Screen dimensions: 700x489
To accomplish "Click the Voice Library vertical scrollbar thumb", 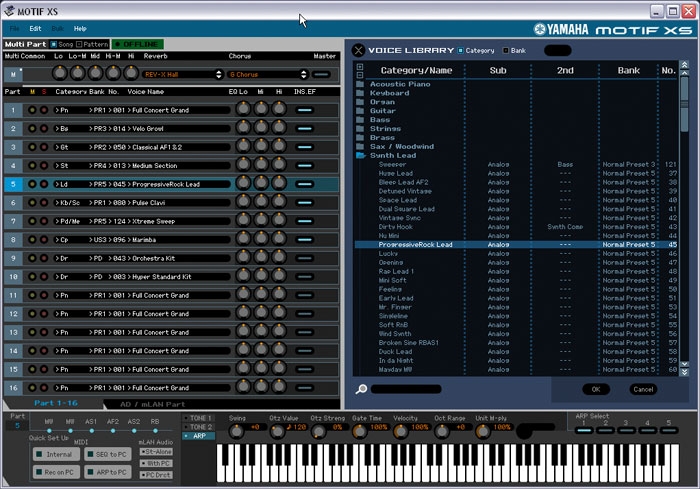I will click(684, 104).
